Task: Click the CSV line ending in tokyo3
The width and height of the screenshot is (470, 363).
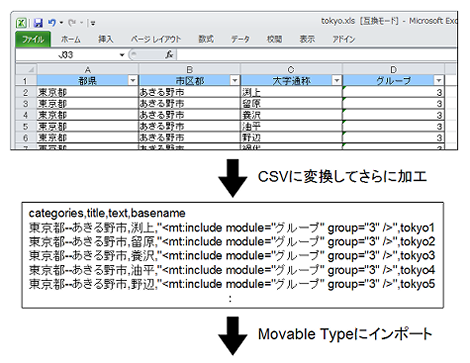Action: pos(232,256)
